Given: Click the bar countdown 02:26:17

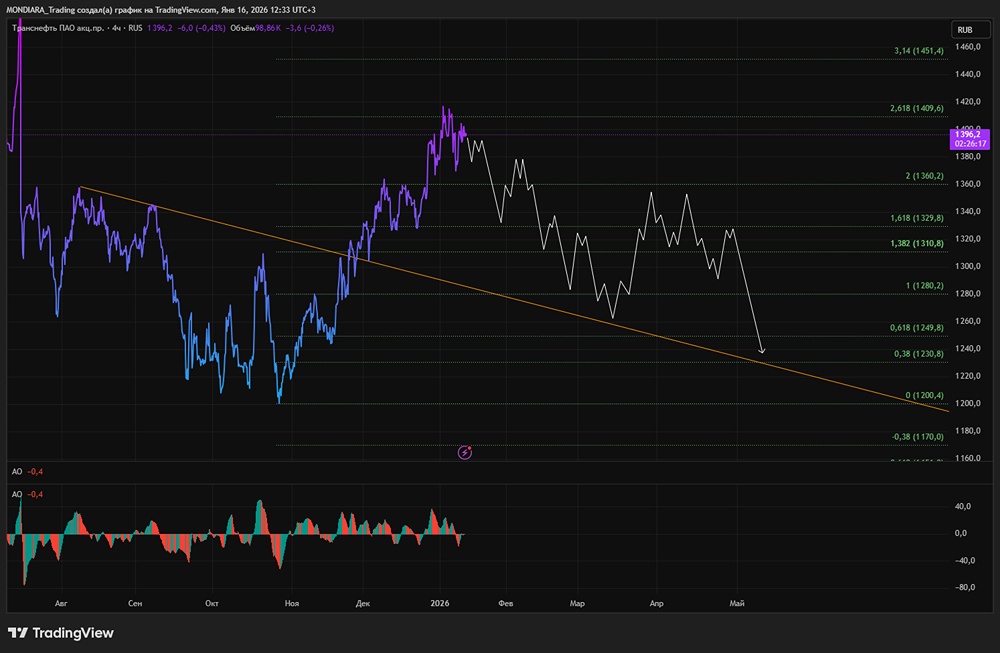Looking at the screenshot, I should [969, 144].
